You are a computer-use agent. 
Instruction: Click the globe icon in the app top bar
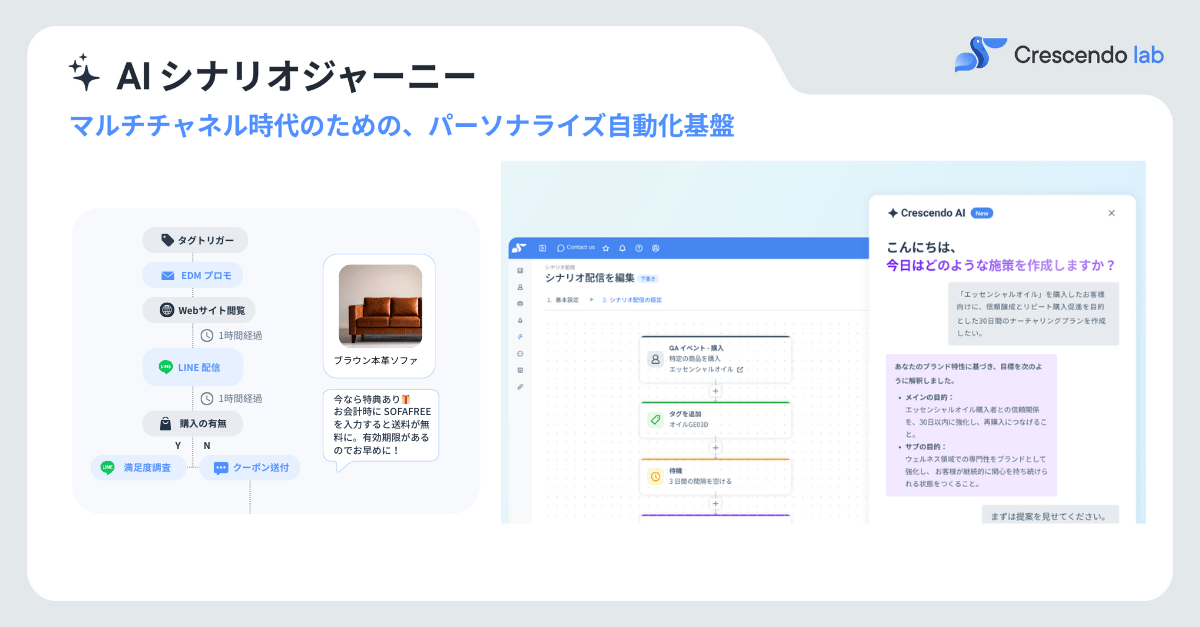[656, 246]
